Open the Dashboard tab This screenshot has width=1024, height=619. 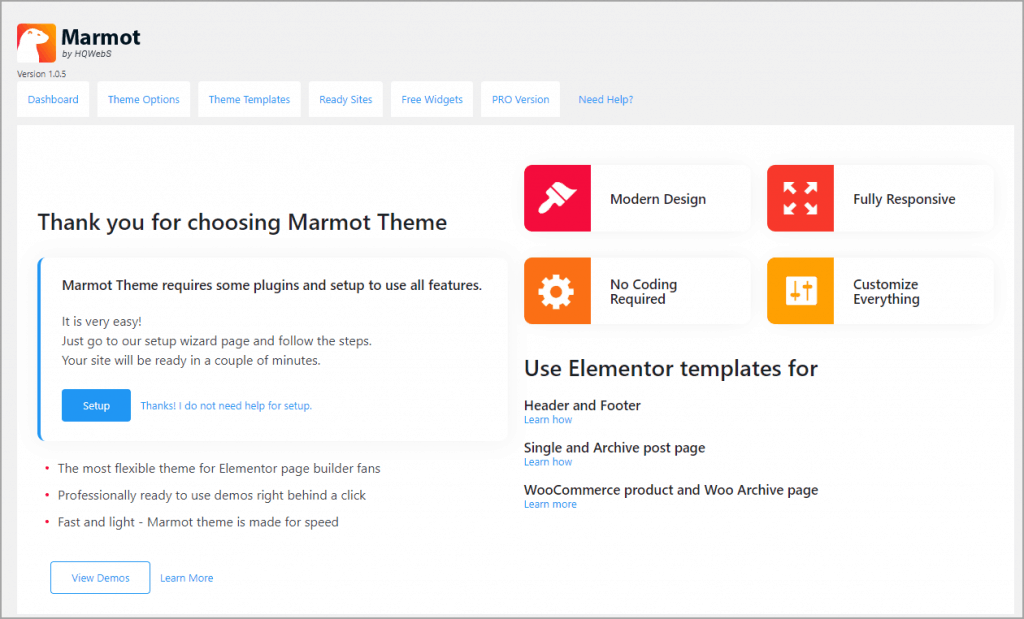pyautogui.click(x=53, y=100)
